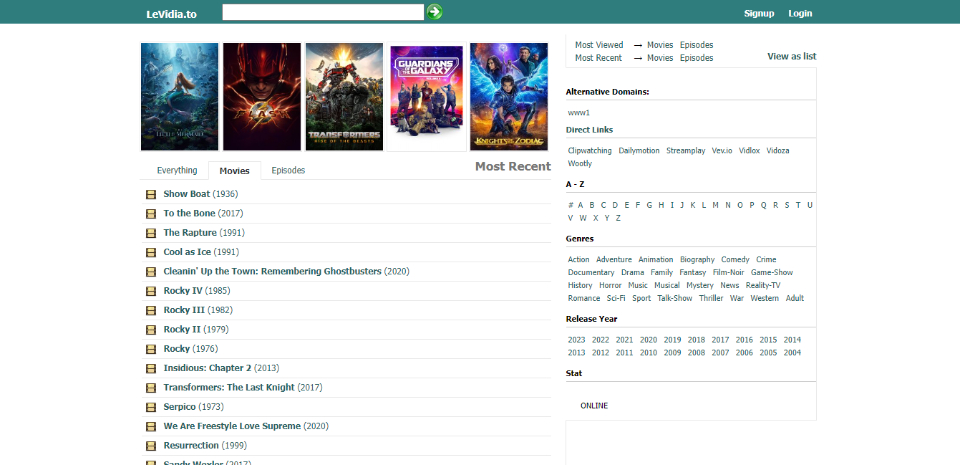
Task: Open Rocky IV (1985) title
Action: tap(197, 291)
